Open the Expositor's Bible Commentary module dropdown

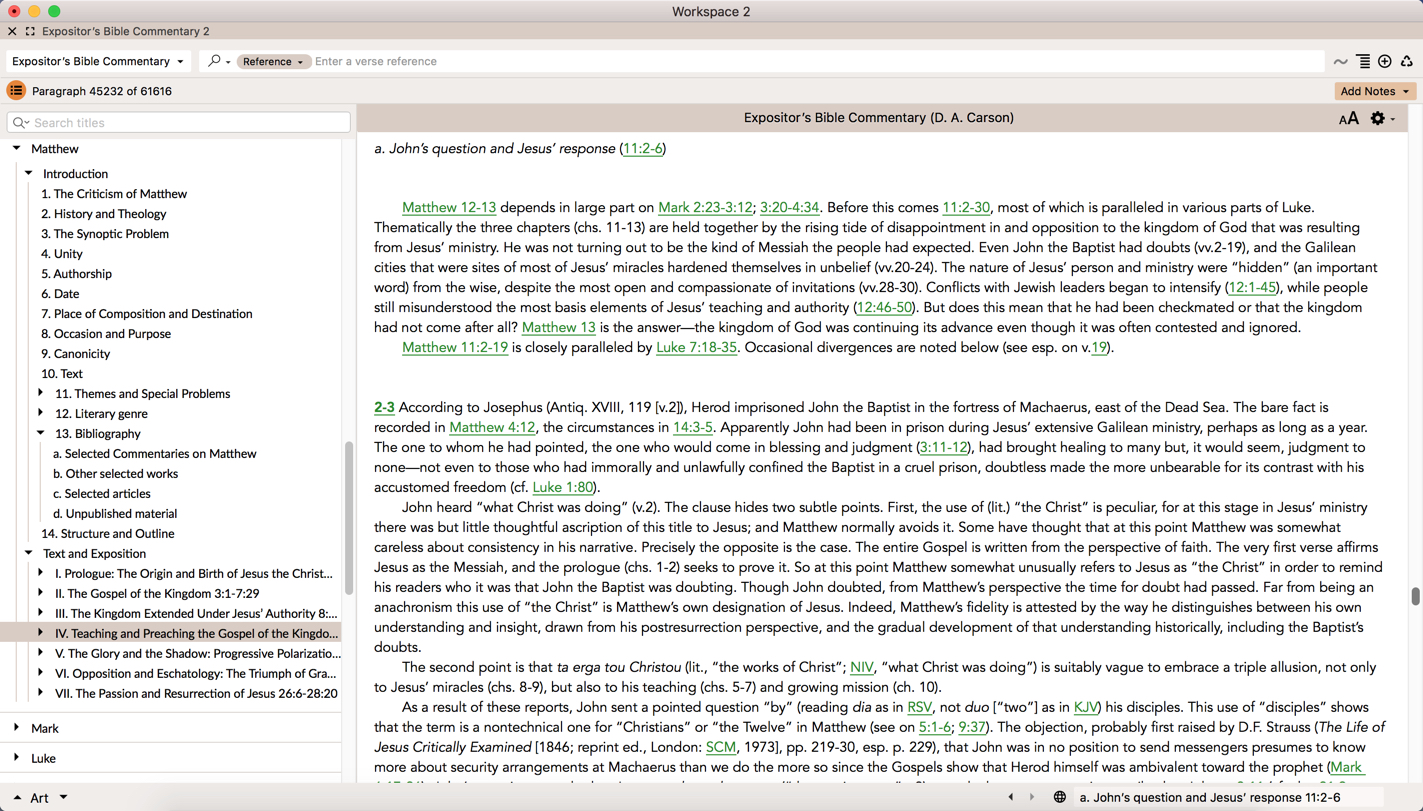(x=98, y=62)
